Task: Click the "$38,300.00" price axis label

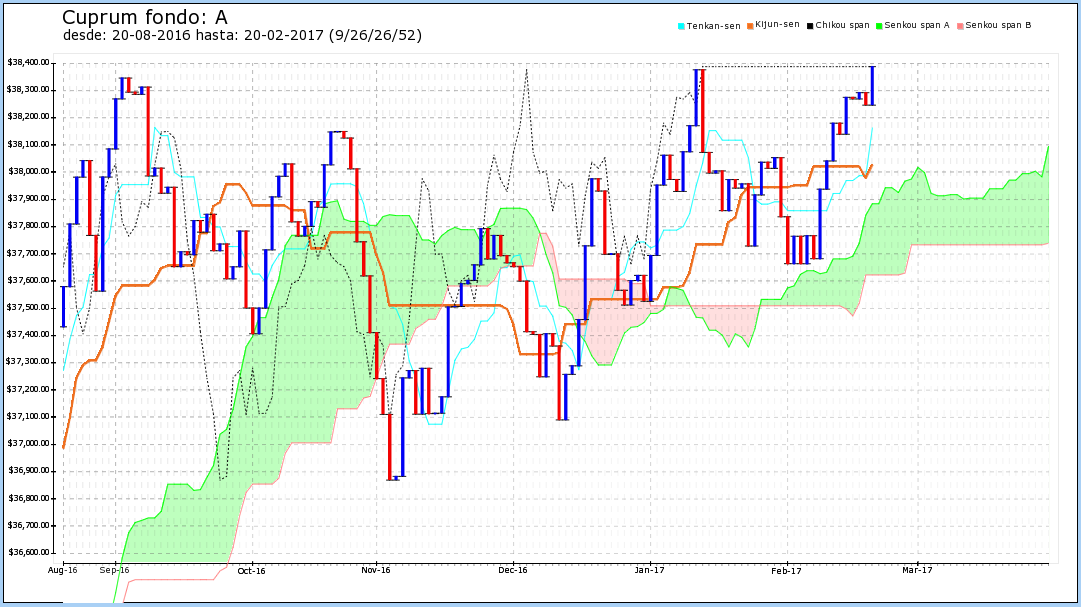Action: tap(28, 90)
